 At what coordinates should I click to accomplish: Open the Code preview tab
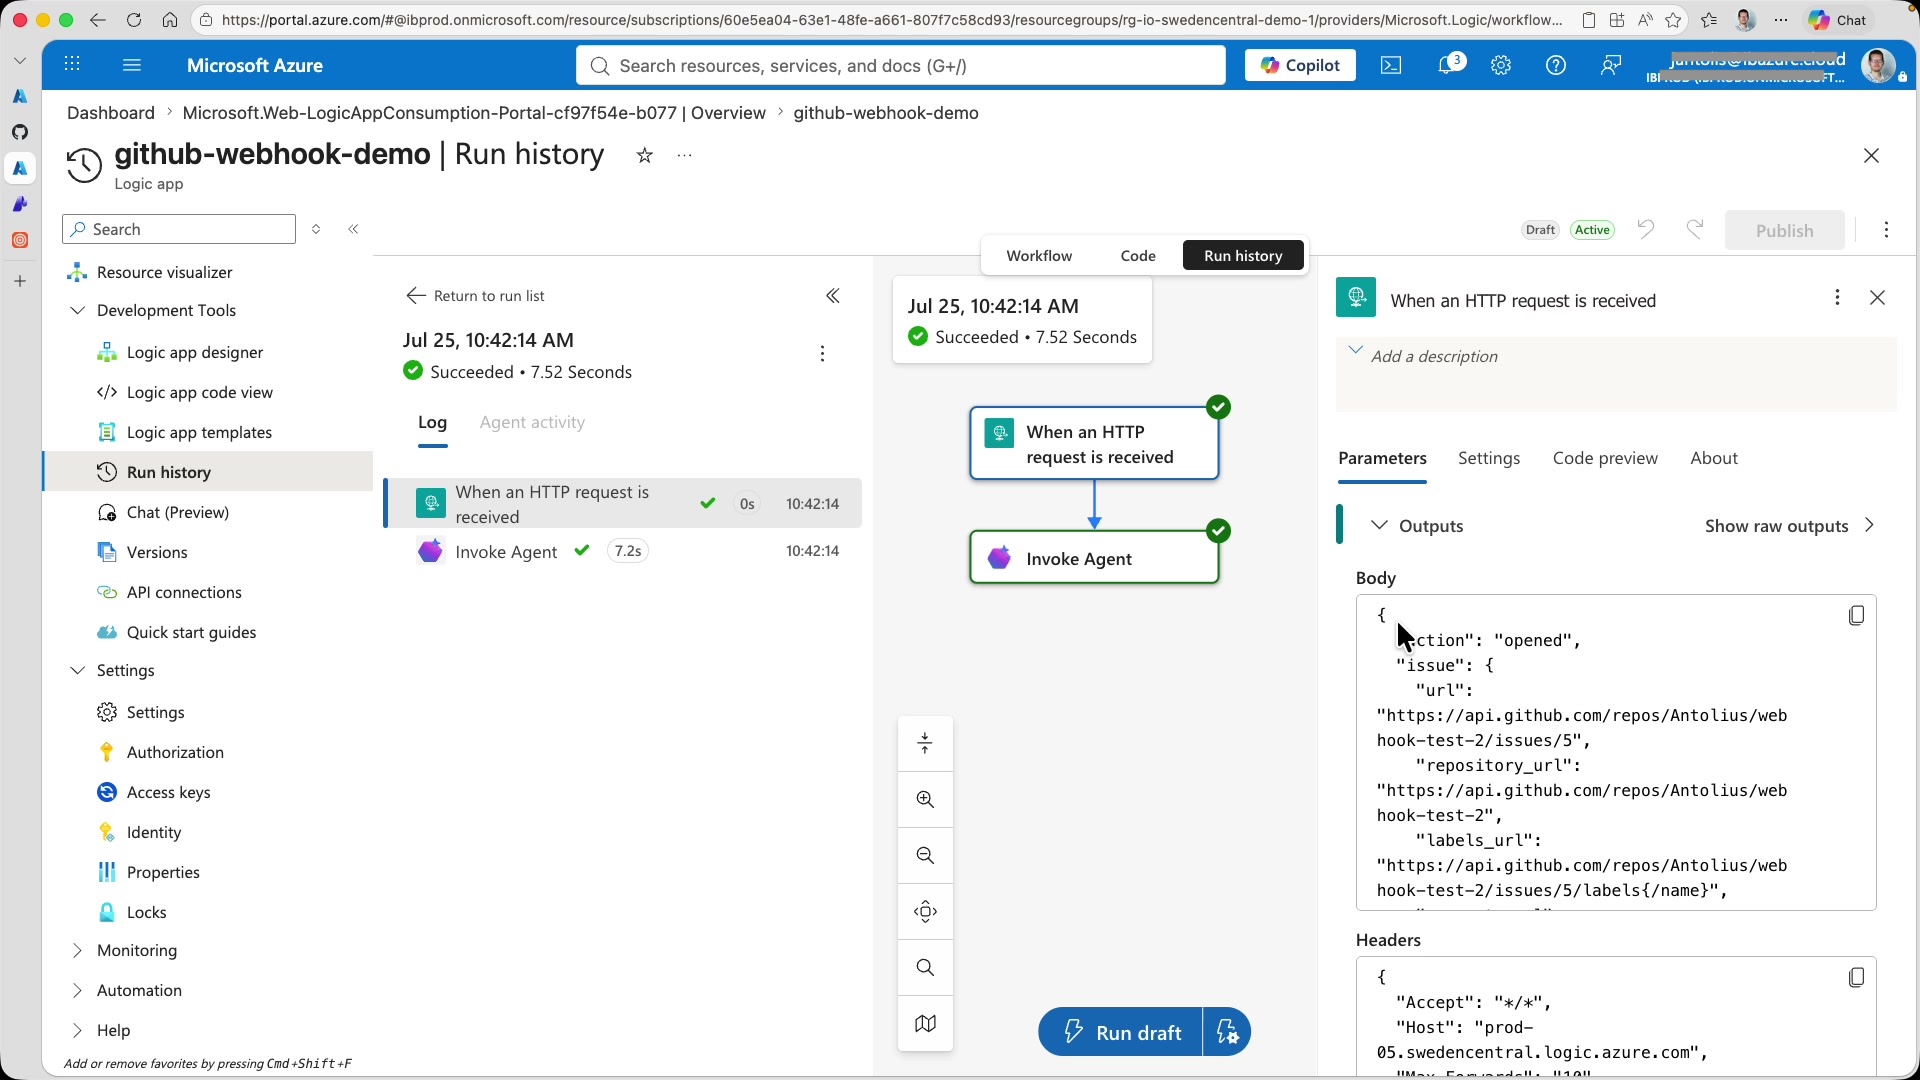coord(1605,459)
